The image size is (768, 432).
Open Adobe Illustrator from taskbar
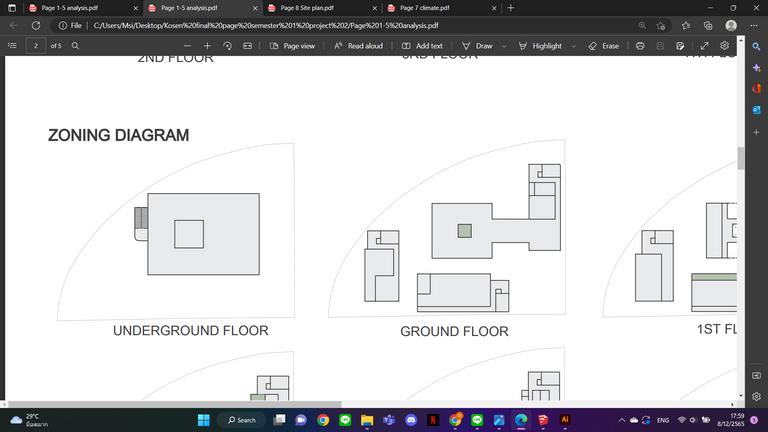pyautogui.click(x=565, y=420)
